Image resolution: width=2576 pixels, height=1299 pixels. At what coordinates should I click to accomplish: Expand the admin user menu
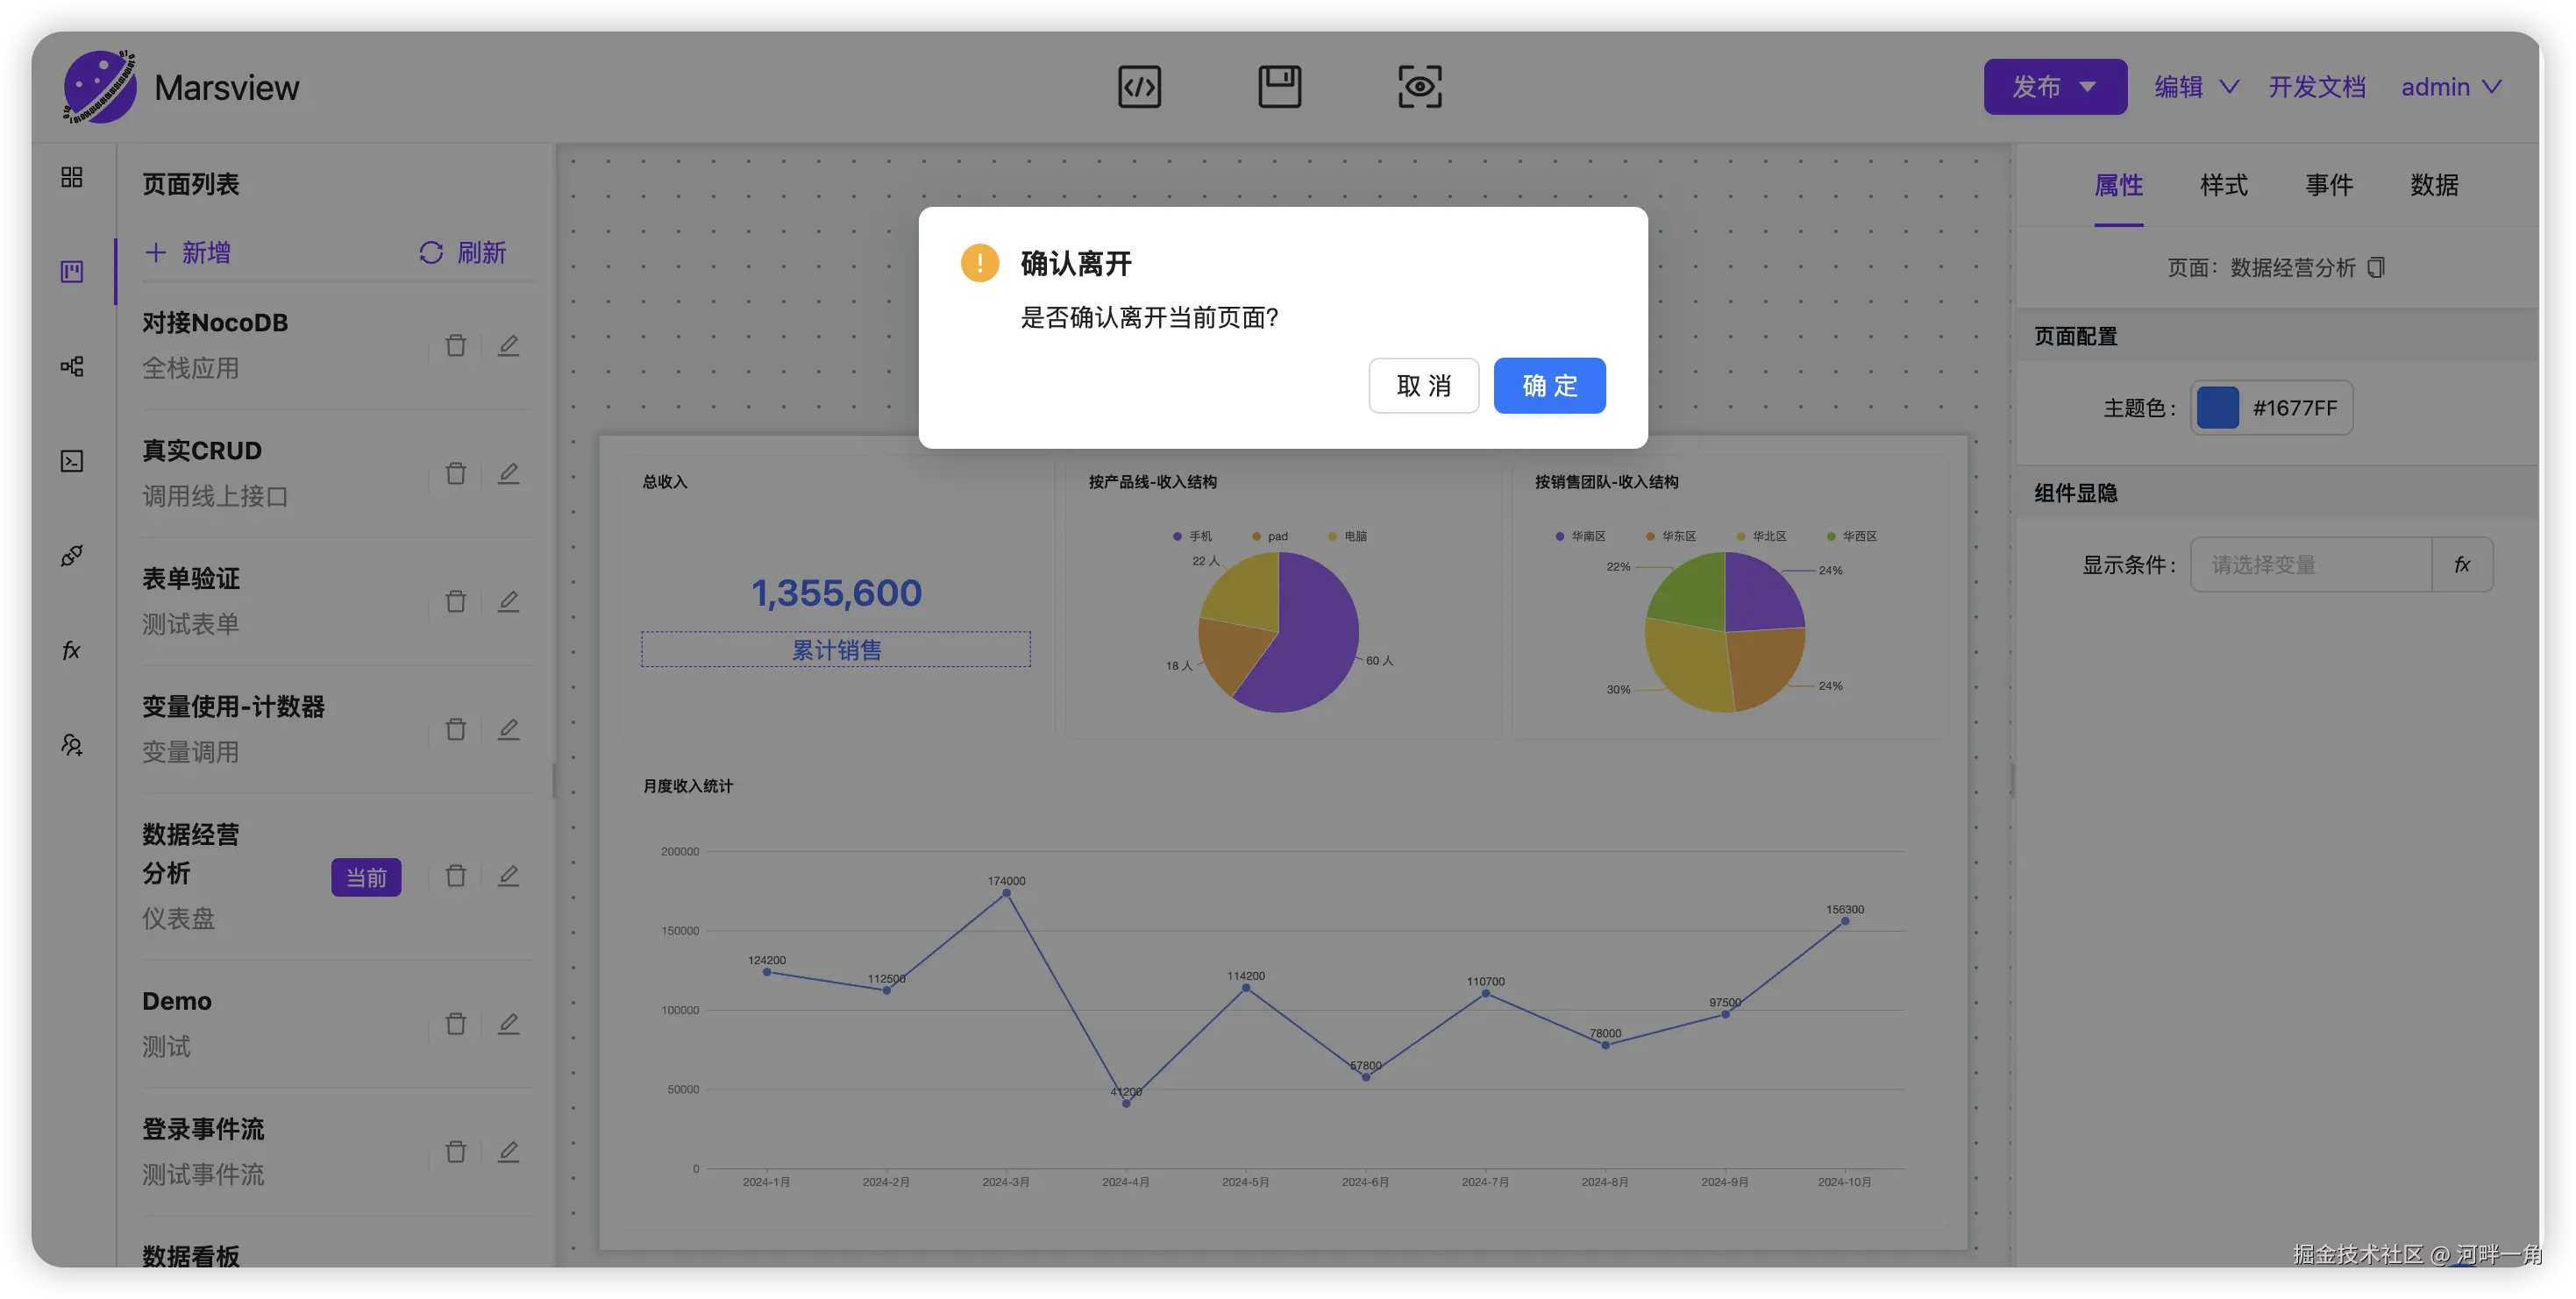[2451, 87]
